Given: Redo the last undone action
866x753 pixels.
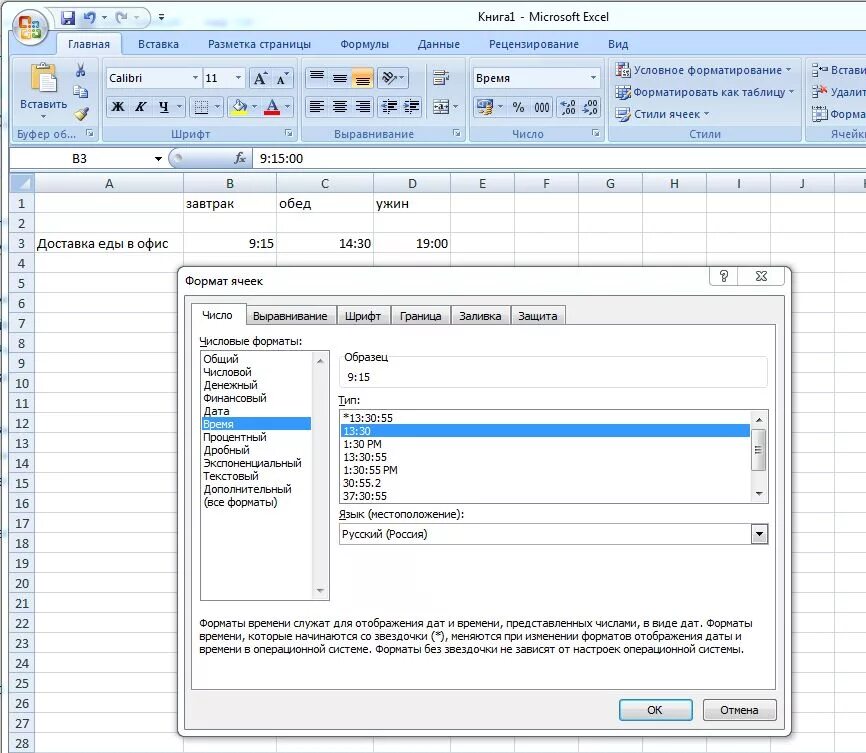Looking at the screenshot, I should (x=122, y=18).
